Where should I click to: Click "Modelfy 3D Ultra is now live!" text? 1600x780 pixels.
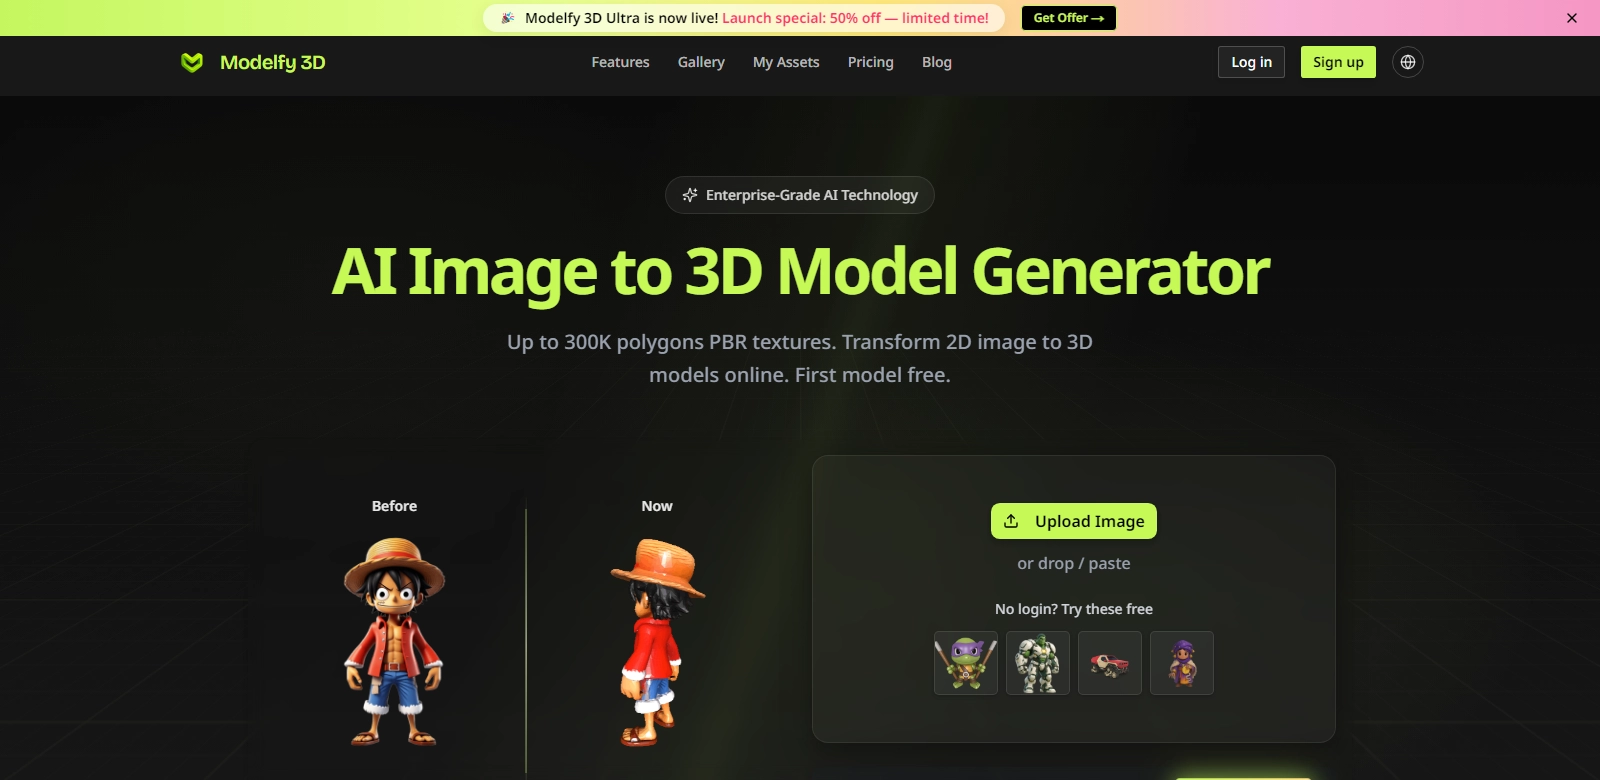[x=621, y=18]
